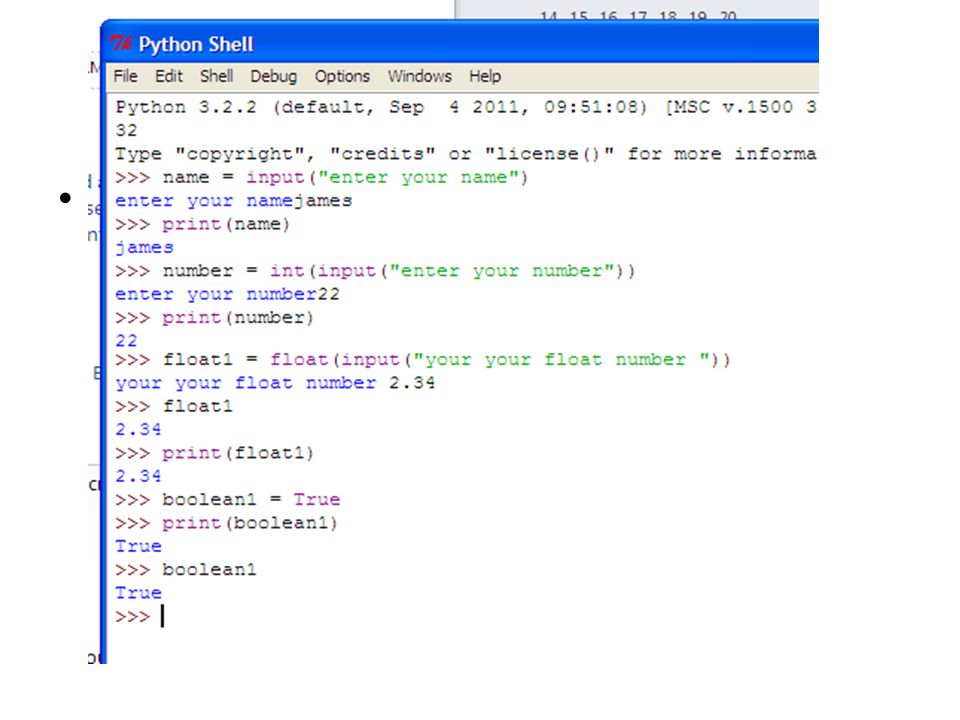Click the empty prompt at the cursor
960x720 pixels.
tap(140, 617)
